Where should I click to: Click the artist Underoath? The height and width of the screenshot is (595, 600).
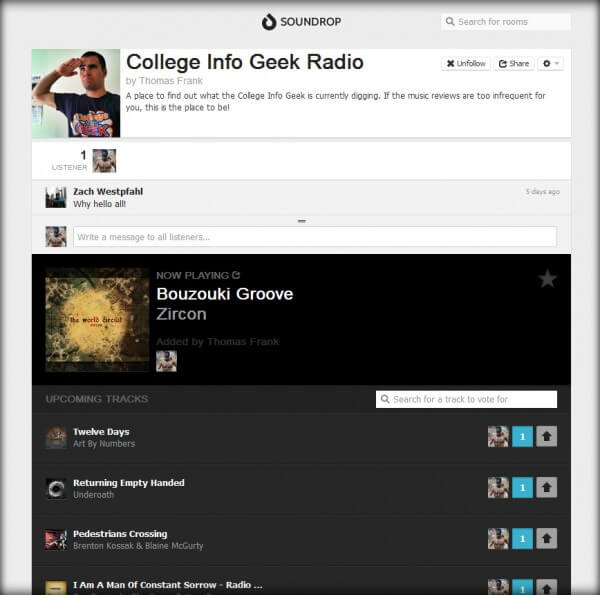pyautogui.click(x=93, y=495)
